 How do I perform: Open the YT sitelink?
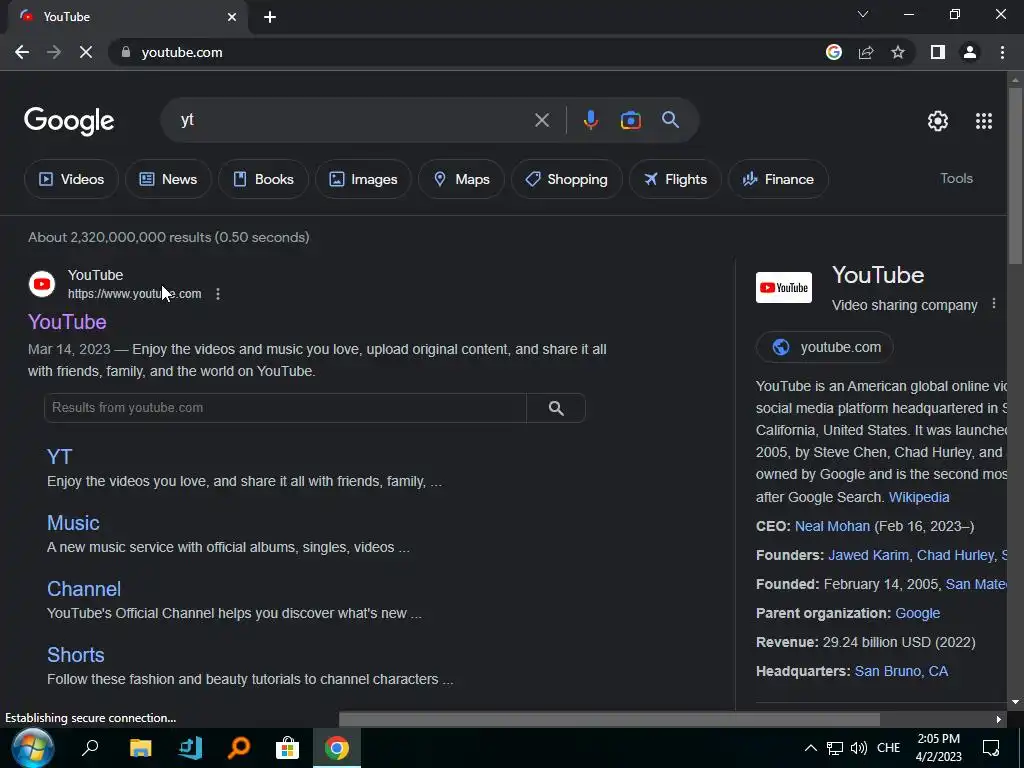tap(59, 456)
